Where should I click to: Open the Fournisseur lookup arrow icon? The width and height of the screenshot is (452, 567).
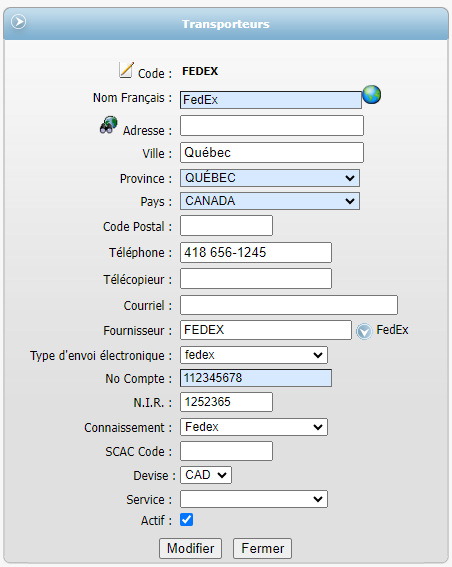(364, 331)
